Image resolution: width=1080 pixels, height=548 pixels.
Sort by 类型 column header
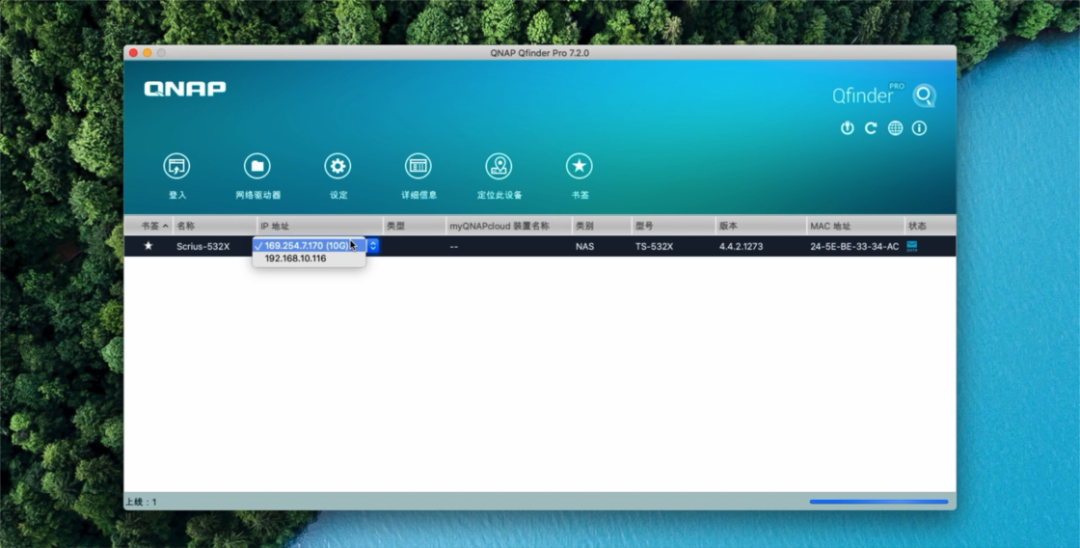[x=414, y=226]
